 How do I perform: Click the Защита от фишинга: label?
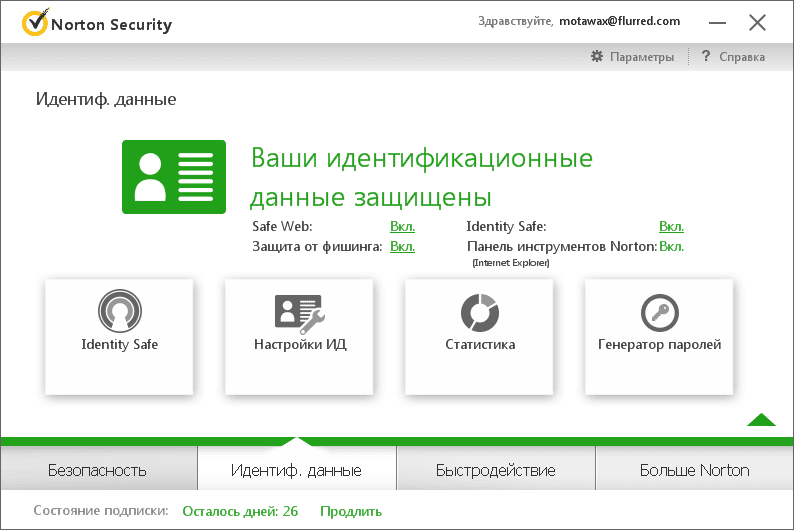[317, 247]
